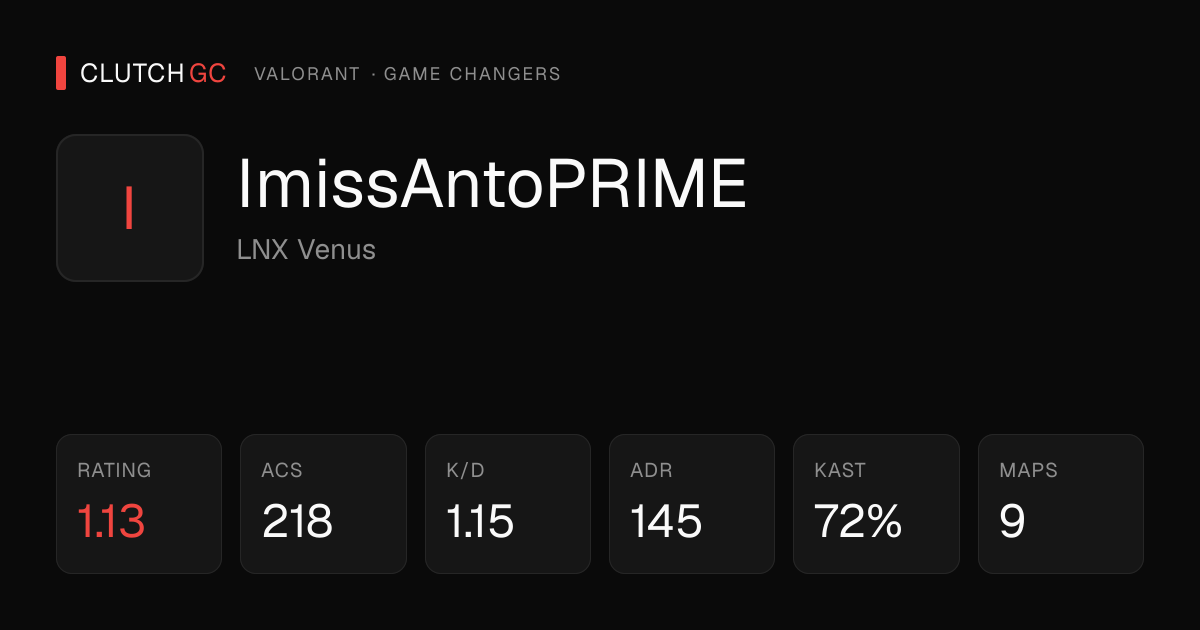Screen dimensions: 1200x630
Task: Click the red ClutchGC logo bar
Action: point(61,73)
